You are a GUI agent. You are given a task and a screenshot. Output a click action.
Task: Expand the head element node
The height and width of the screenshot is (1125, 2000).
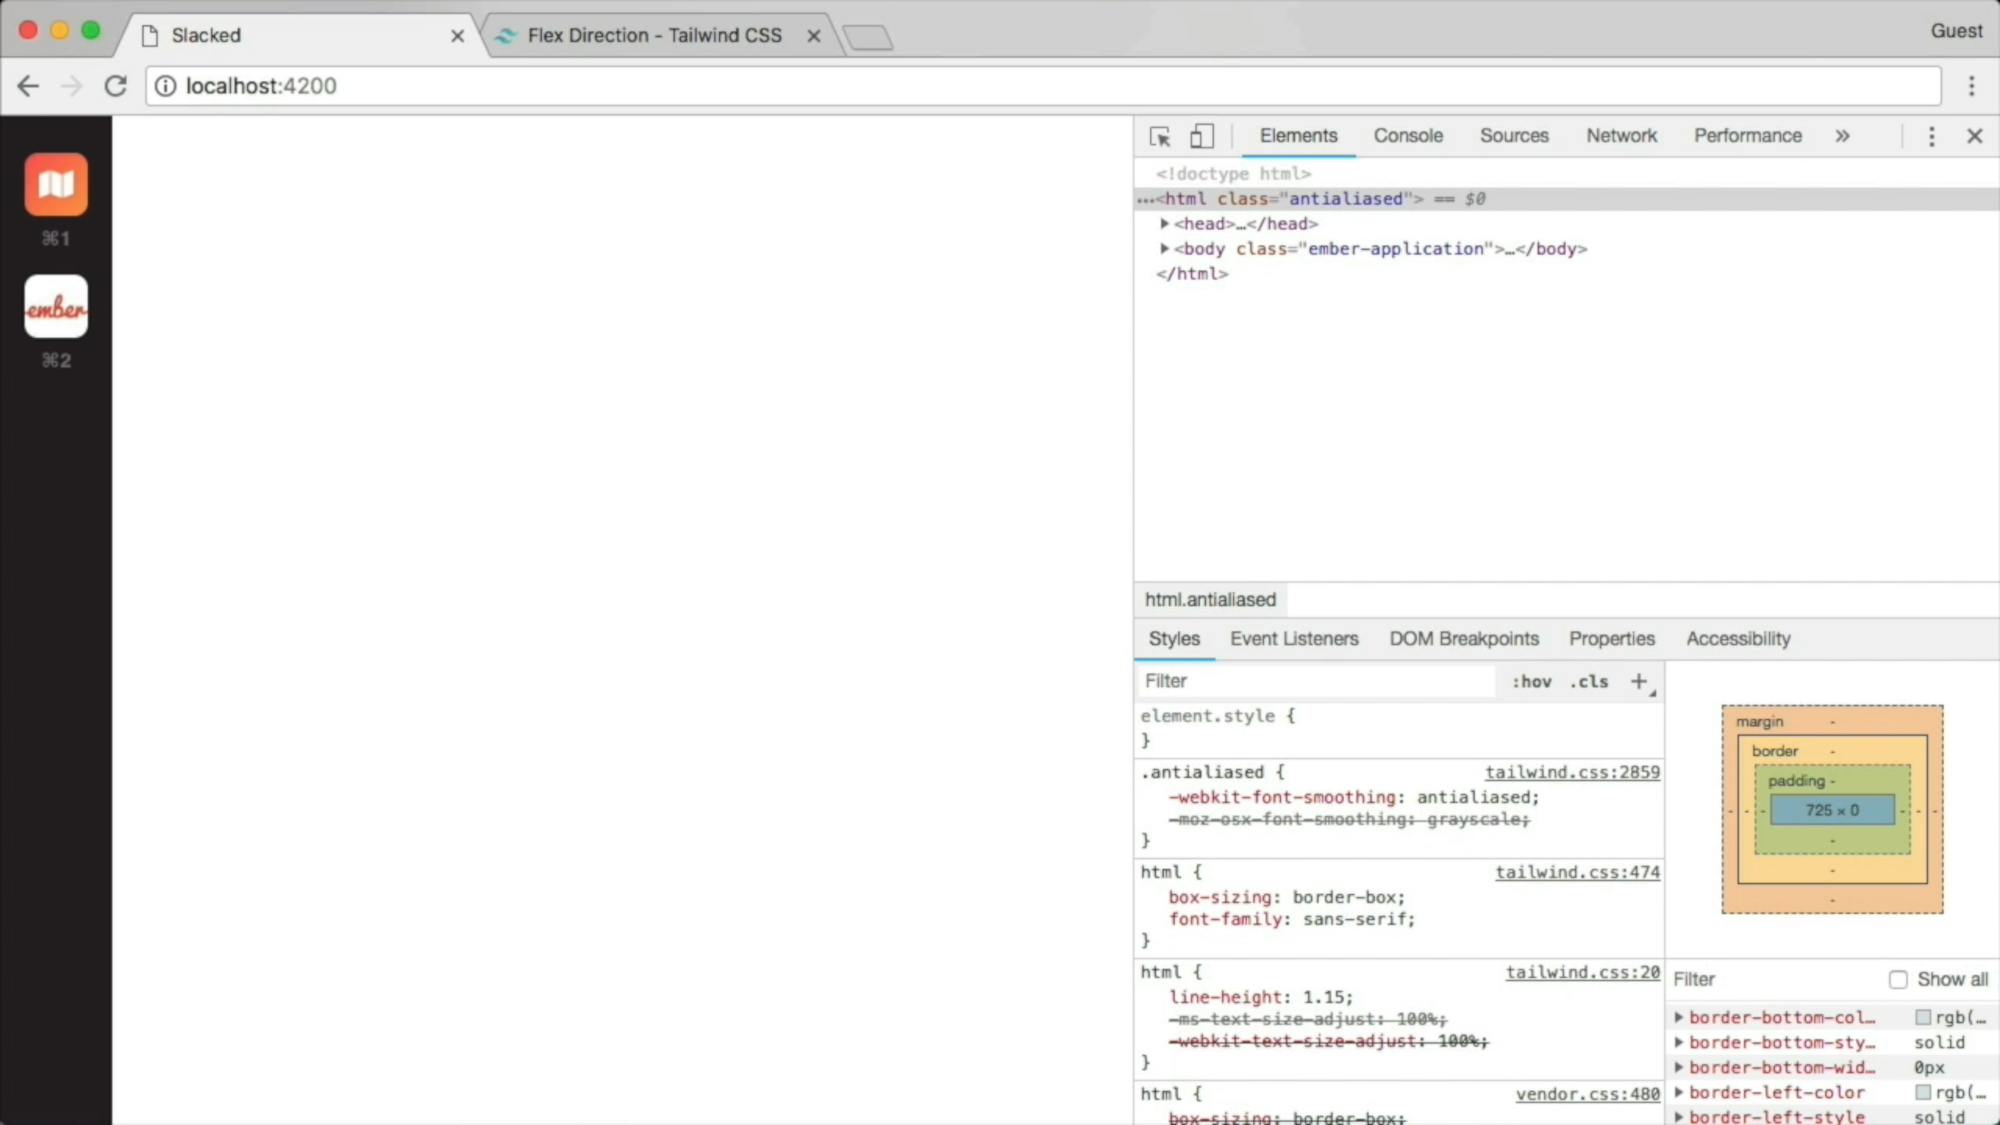(1163, 224)
